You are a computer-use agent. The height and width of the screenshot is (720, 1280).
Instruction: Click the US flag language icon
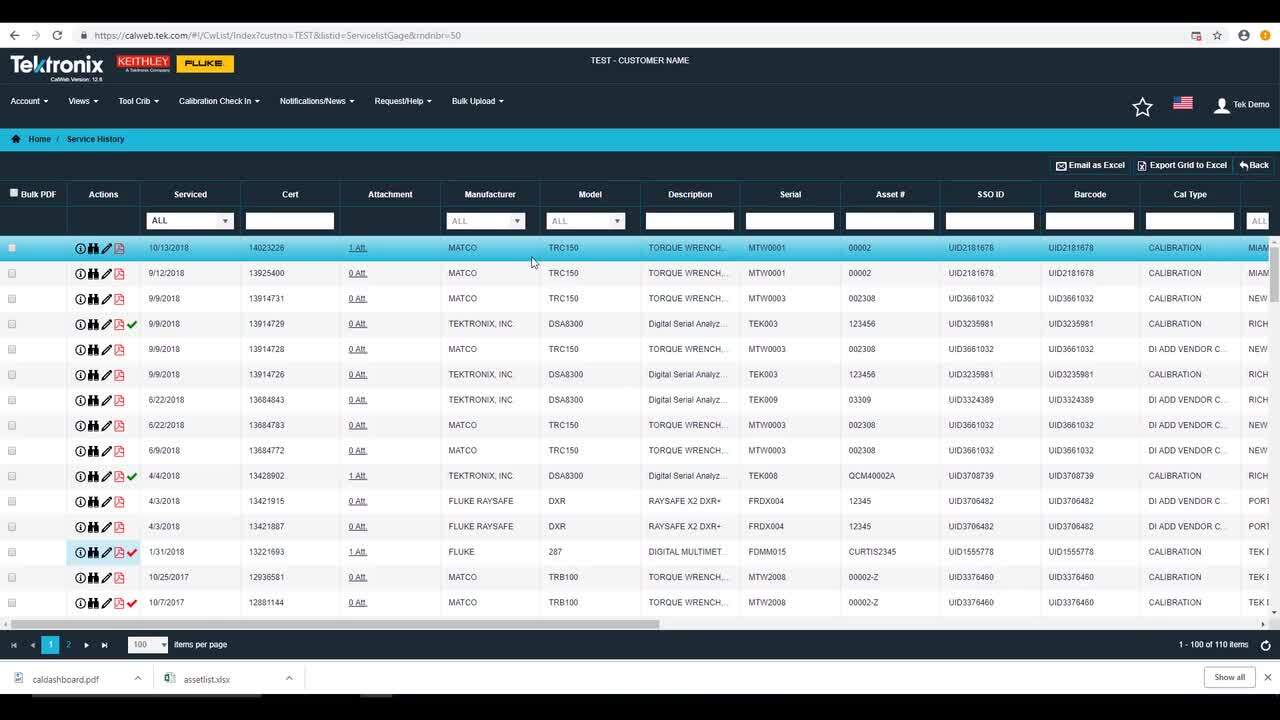[1182, 103]
